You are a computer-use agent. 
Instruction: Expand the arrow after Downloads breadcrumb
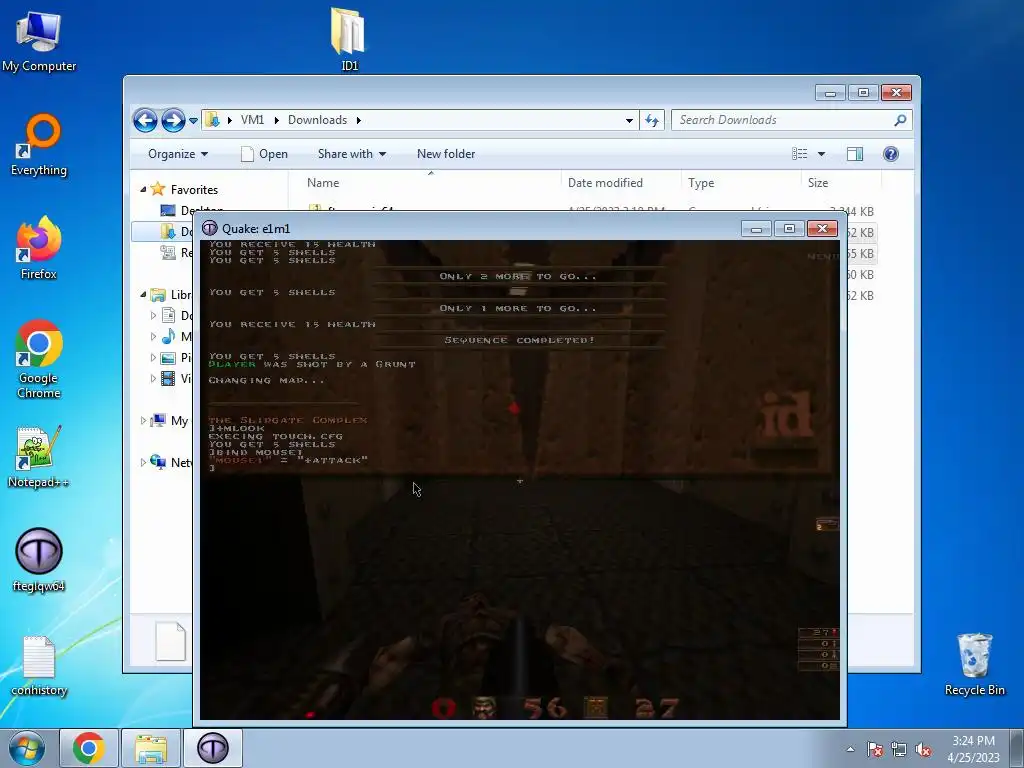359,120
